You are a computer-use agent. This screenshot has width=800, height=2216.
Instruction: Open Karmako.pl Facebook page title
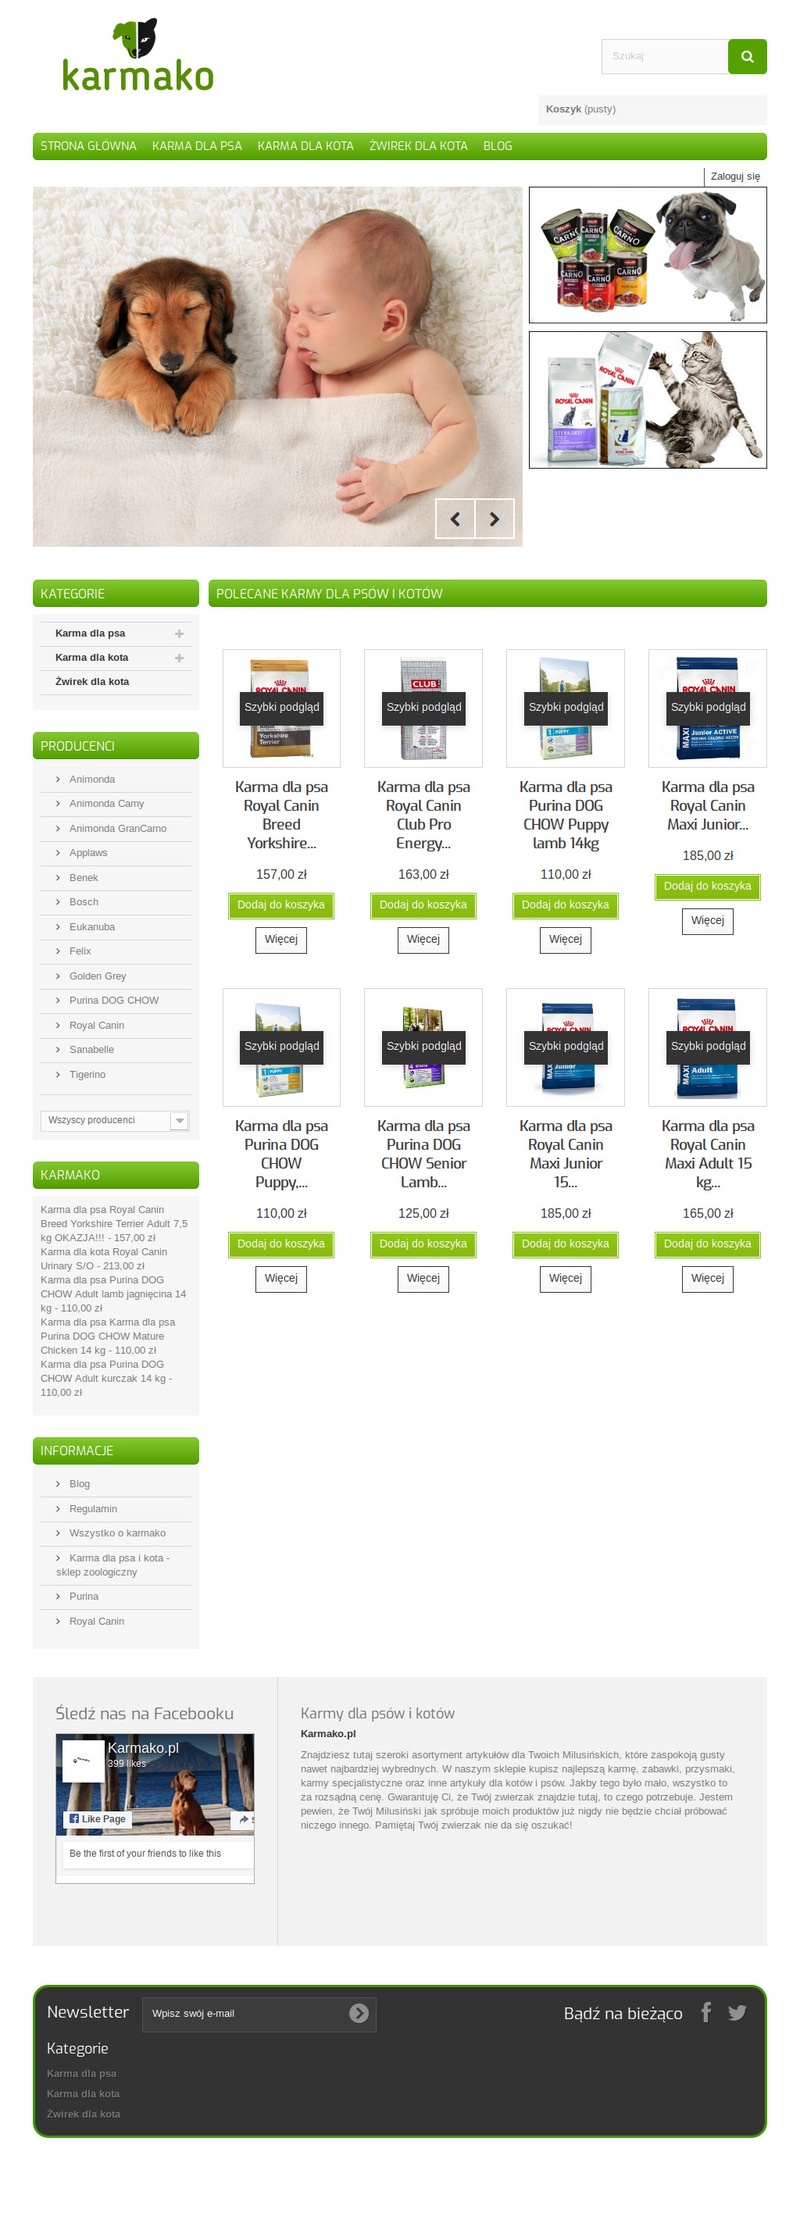(x=143, y=1748)
